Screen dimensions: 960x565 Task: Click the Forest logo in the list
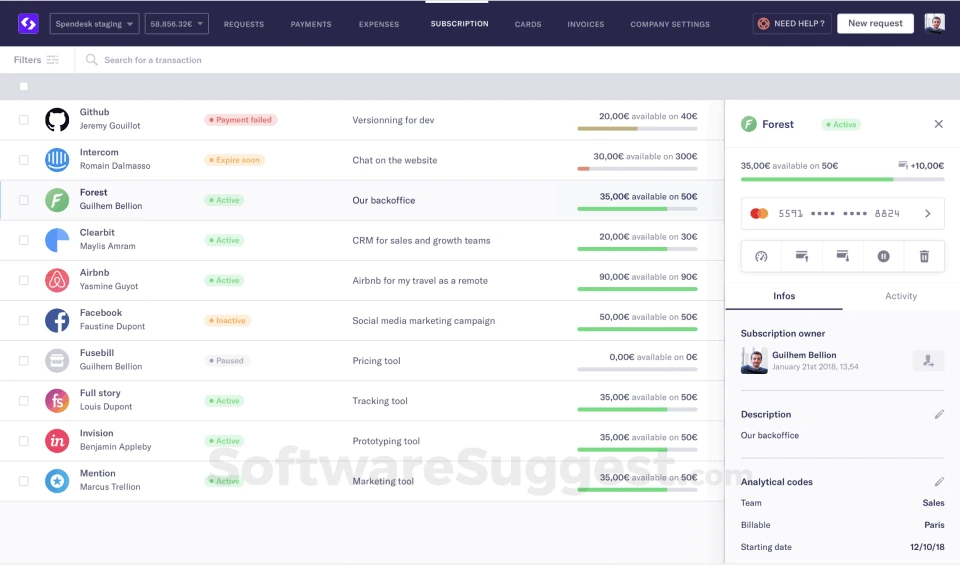(x=57, y=200)
